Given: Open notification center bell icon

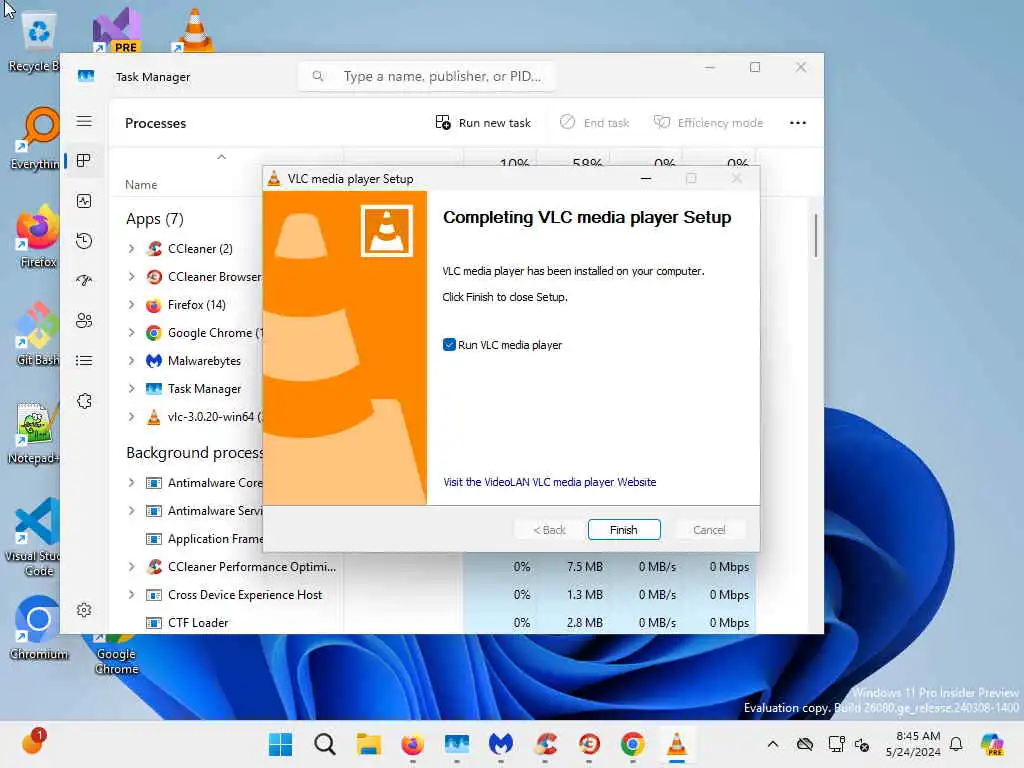Looking at the screenshot, I should coord(956,744).
